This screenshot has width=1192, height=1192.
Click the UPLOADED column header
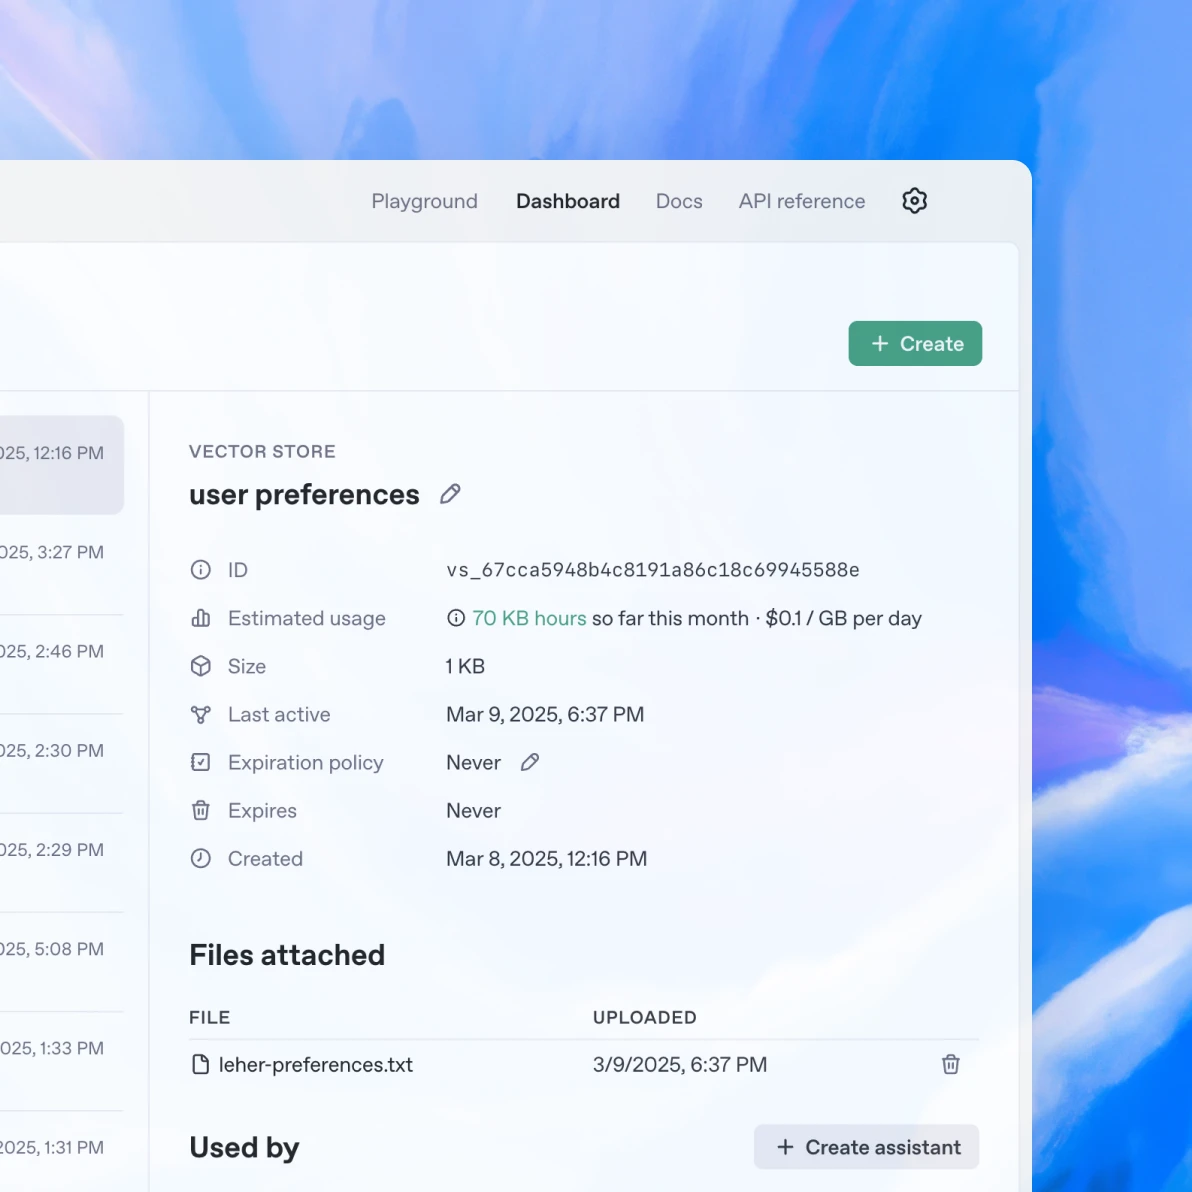pos(645,1017)
